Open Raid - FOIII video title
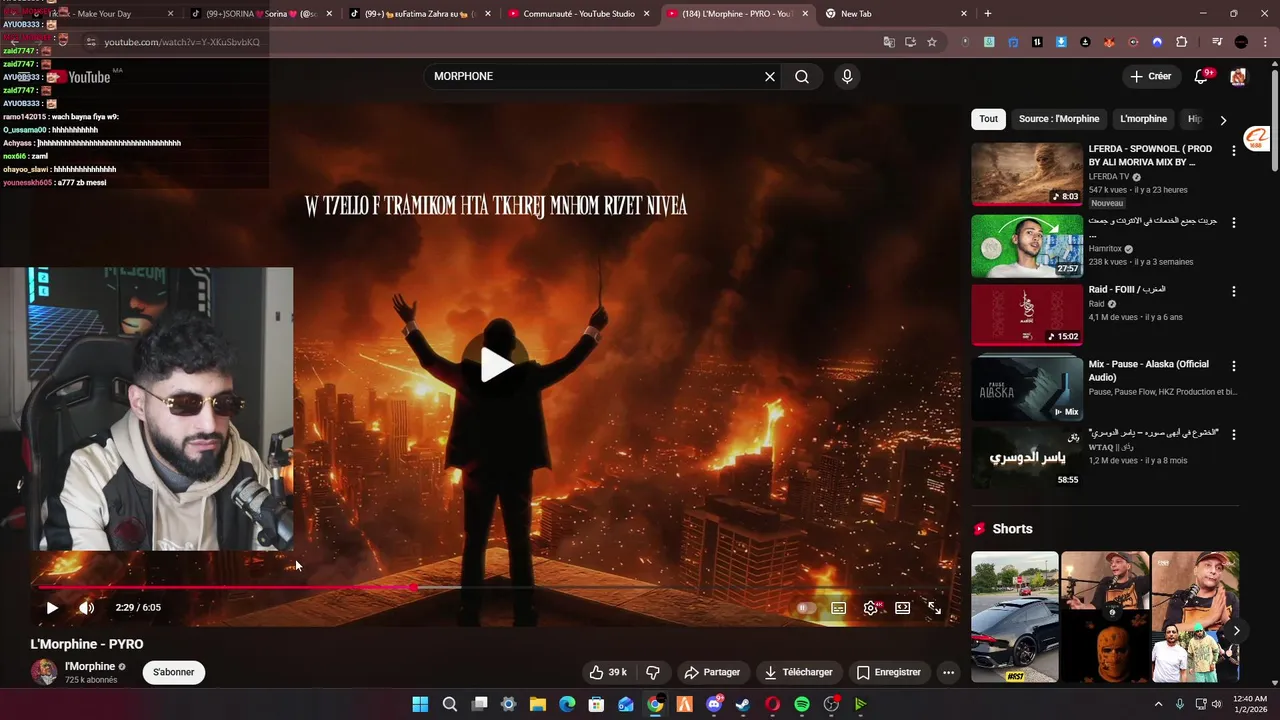The height and width of the screenshot is (720, 1280). tap(1127, 290)
